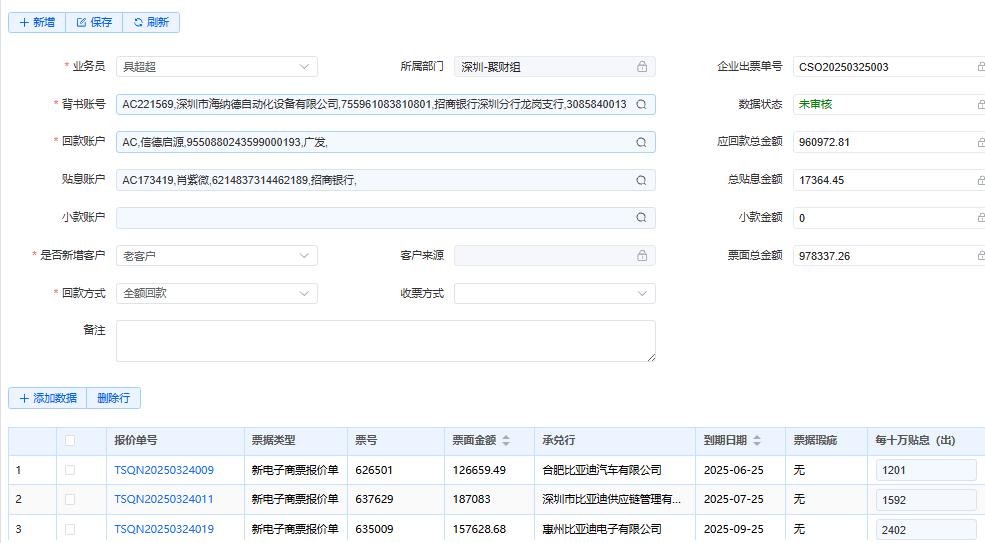This screenshot has width=985, height=543.
Task: Click search icon in 回款账户 field
Action: [x=641, y=143]
